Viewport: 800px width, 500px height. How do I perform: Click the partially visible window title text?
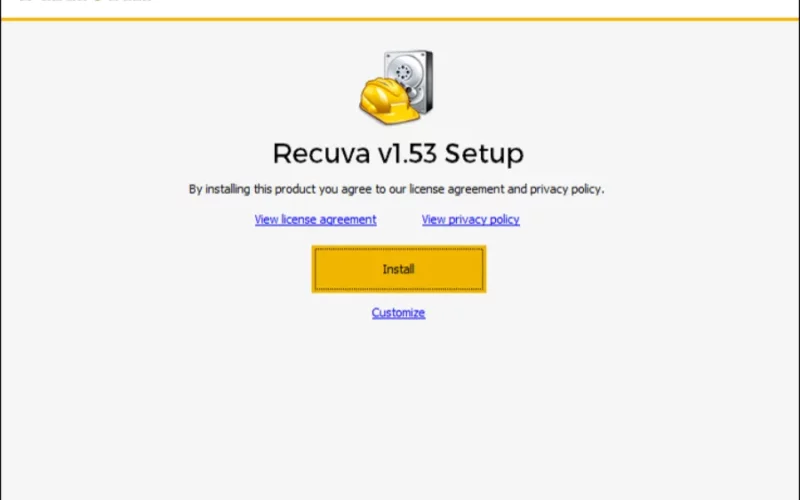coord(84,1)
